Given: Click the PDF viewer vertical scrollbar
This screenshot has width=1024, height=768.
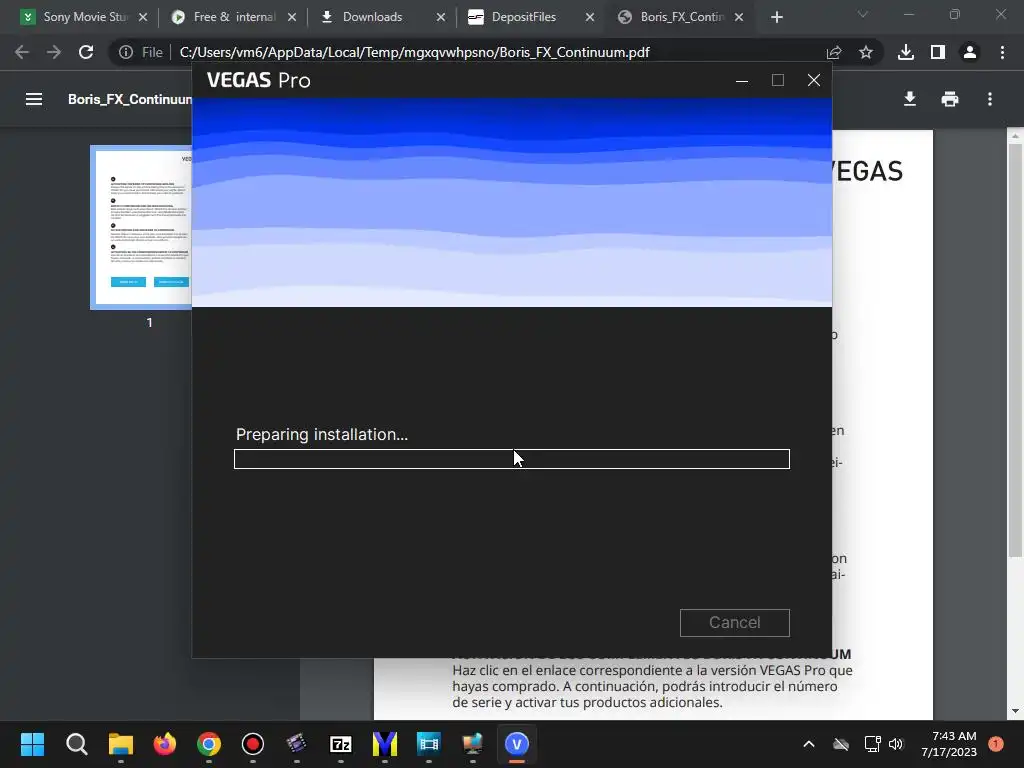Looking at the screenshot, I should pyautogui.click(x=1015, y=350).
